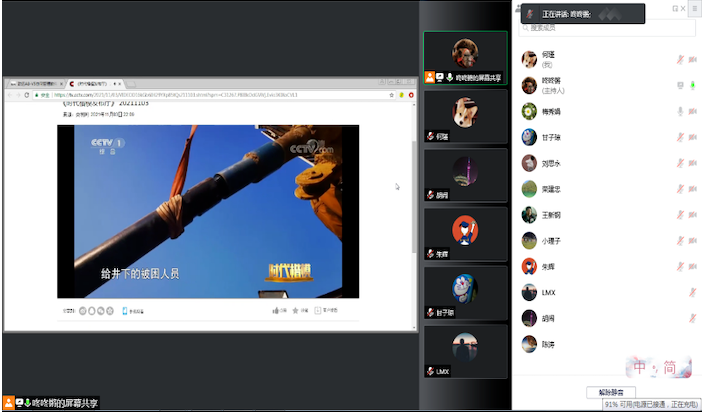Click muted mic icon on LMX tile
703x412 pixels.
430,371
